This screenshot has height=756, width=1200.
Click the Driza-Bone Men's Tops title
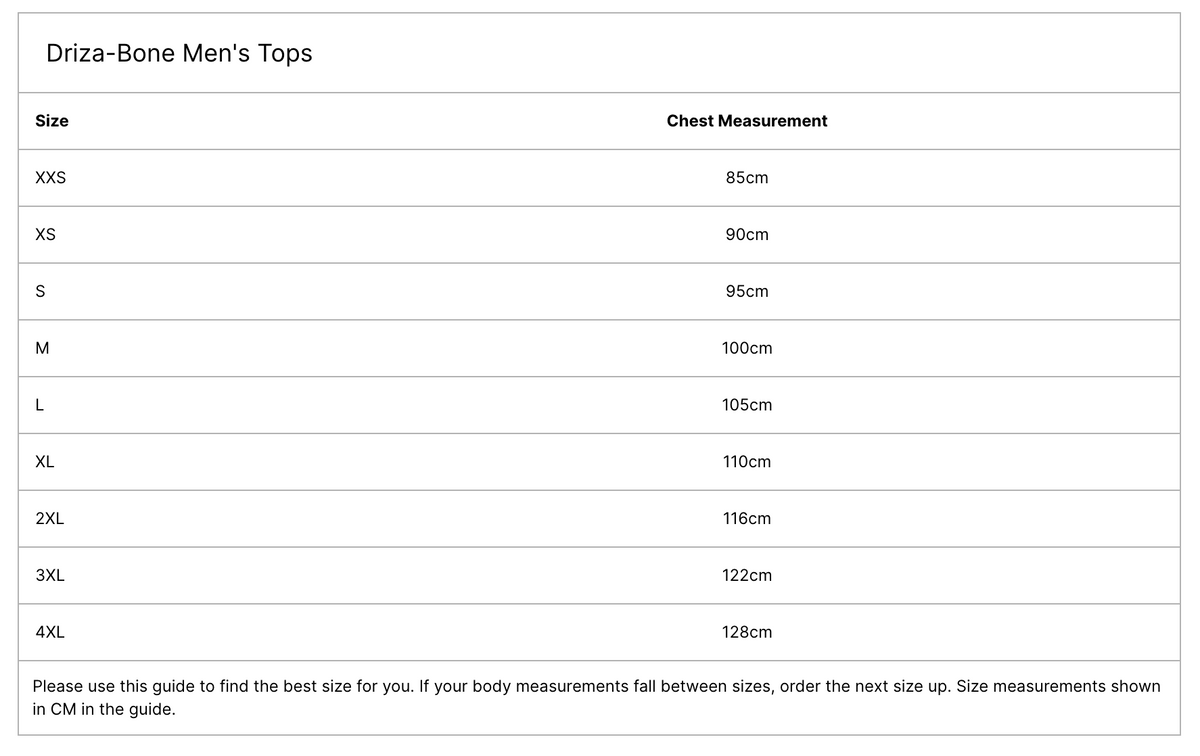(x=179, y=53)
